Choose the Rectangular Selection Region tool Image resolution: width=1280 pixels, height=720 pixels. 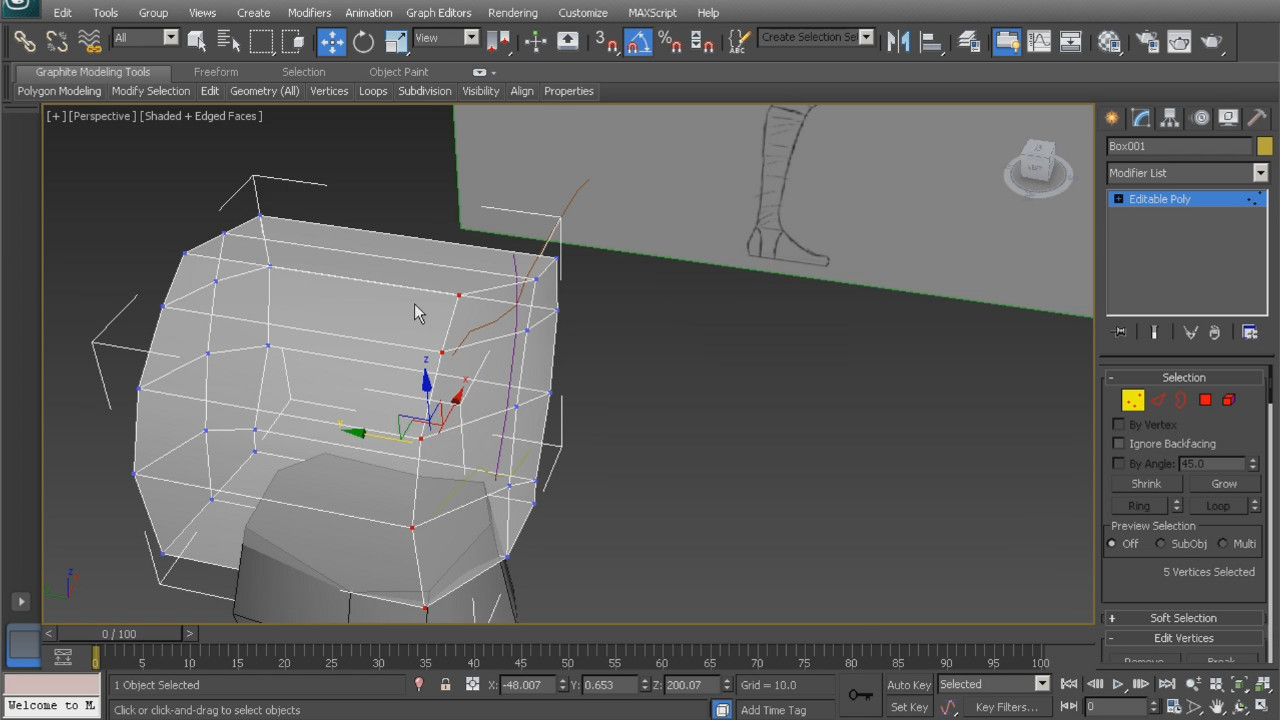coord(261,41)
